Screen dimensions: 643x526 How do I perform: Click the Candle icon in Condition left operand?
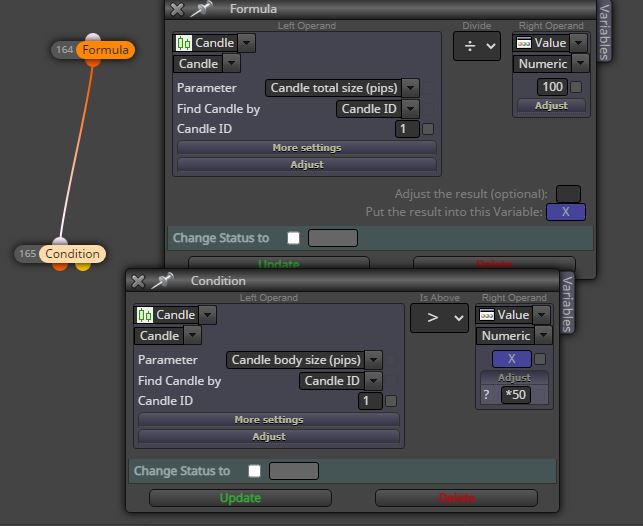(144, 315)
